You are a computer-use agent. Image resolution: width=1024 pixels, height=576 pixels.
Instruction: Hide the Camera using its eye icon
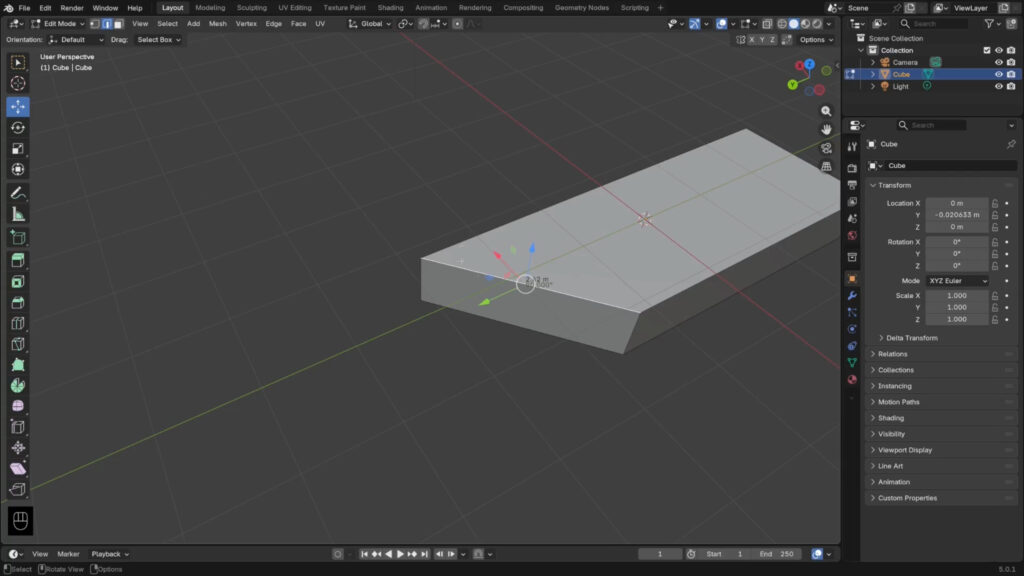click(x=998, y=62)
